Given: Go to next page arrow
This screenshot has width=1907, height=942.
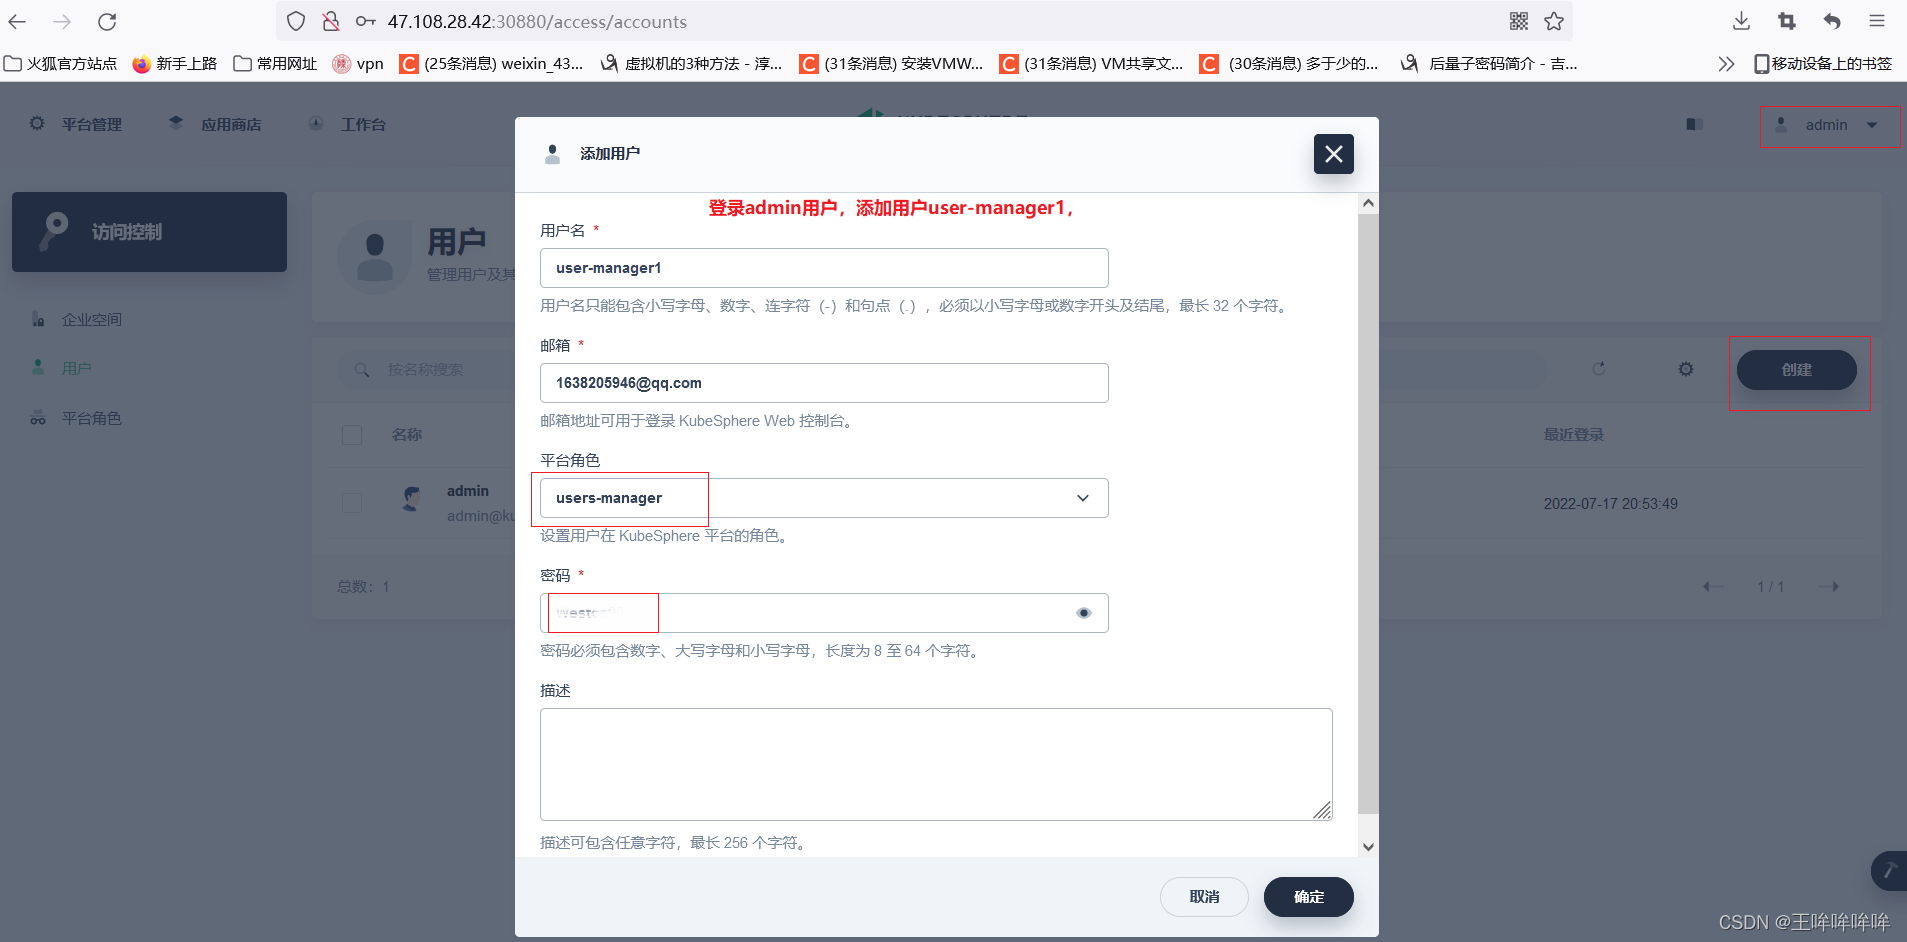Looking at the screenshot, I should point(1829,587).
